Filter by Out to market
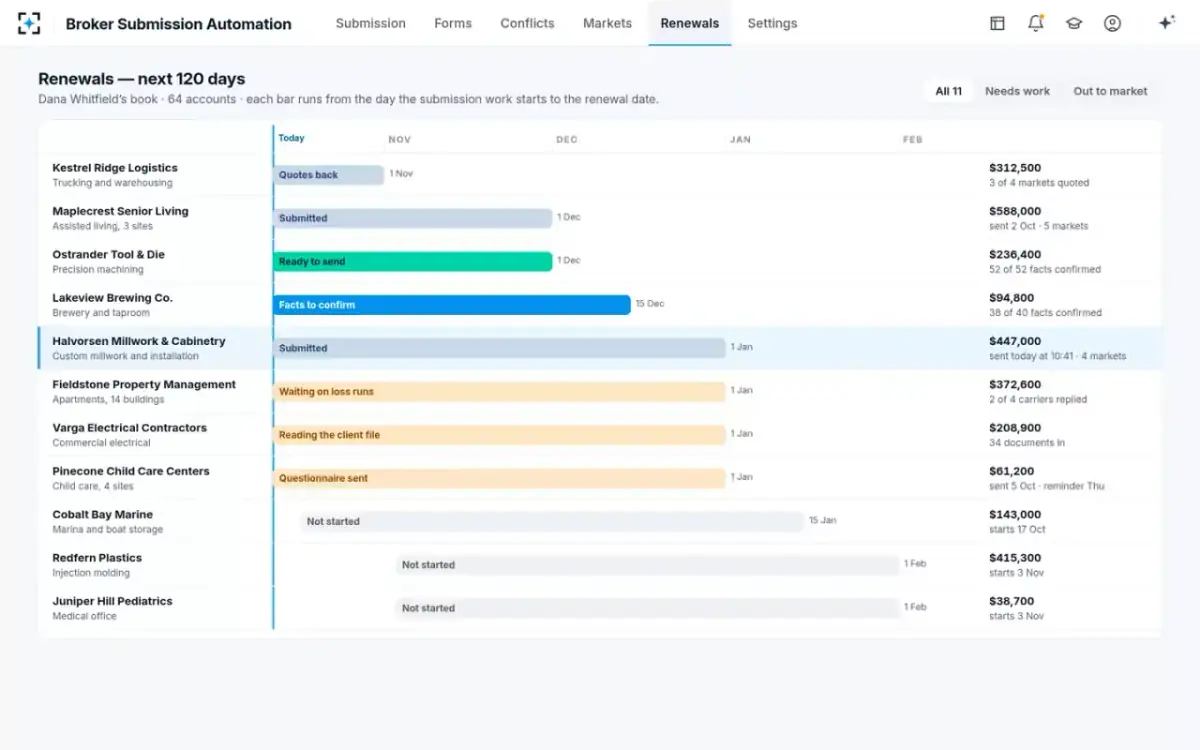Image resolution: width=1200 pixels, height=750 pixels. click(1110, 91)
